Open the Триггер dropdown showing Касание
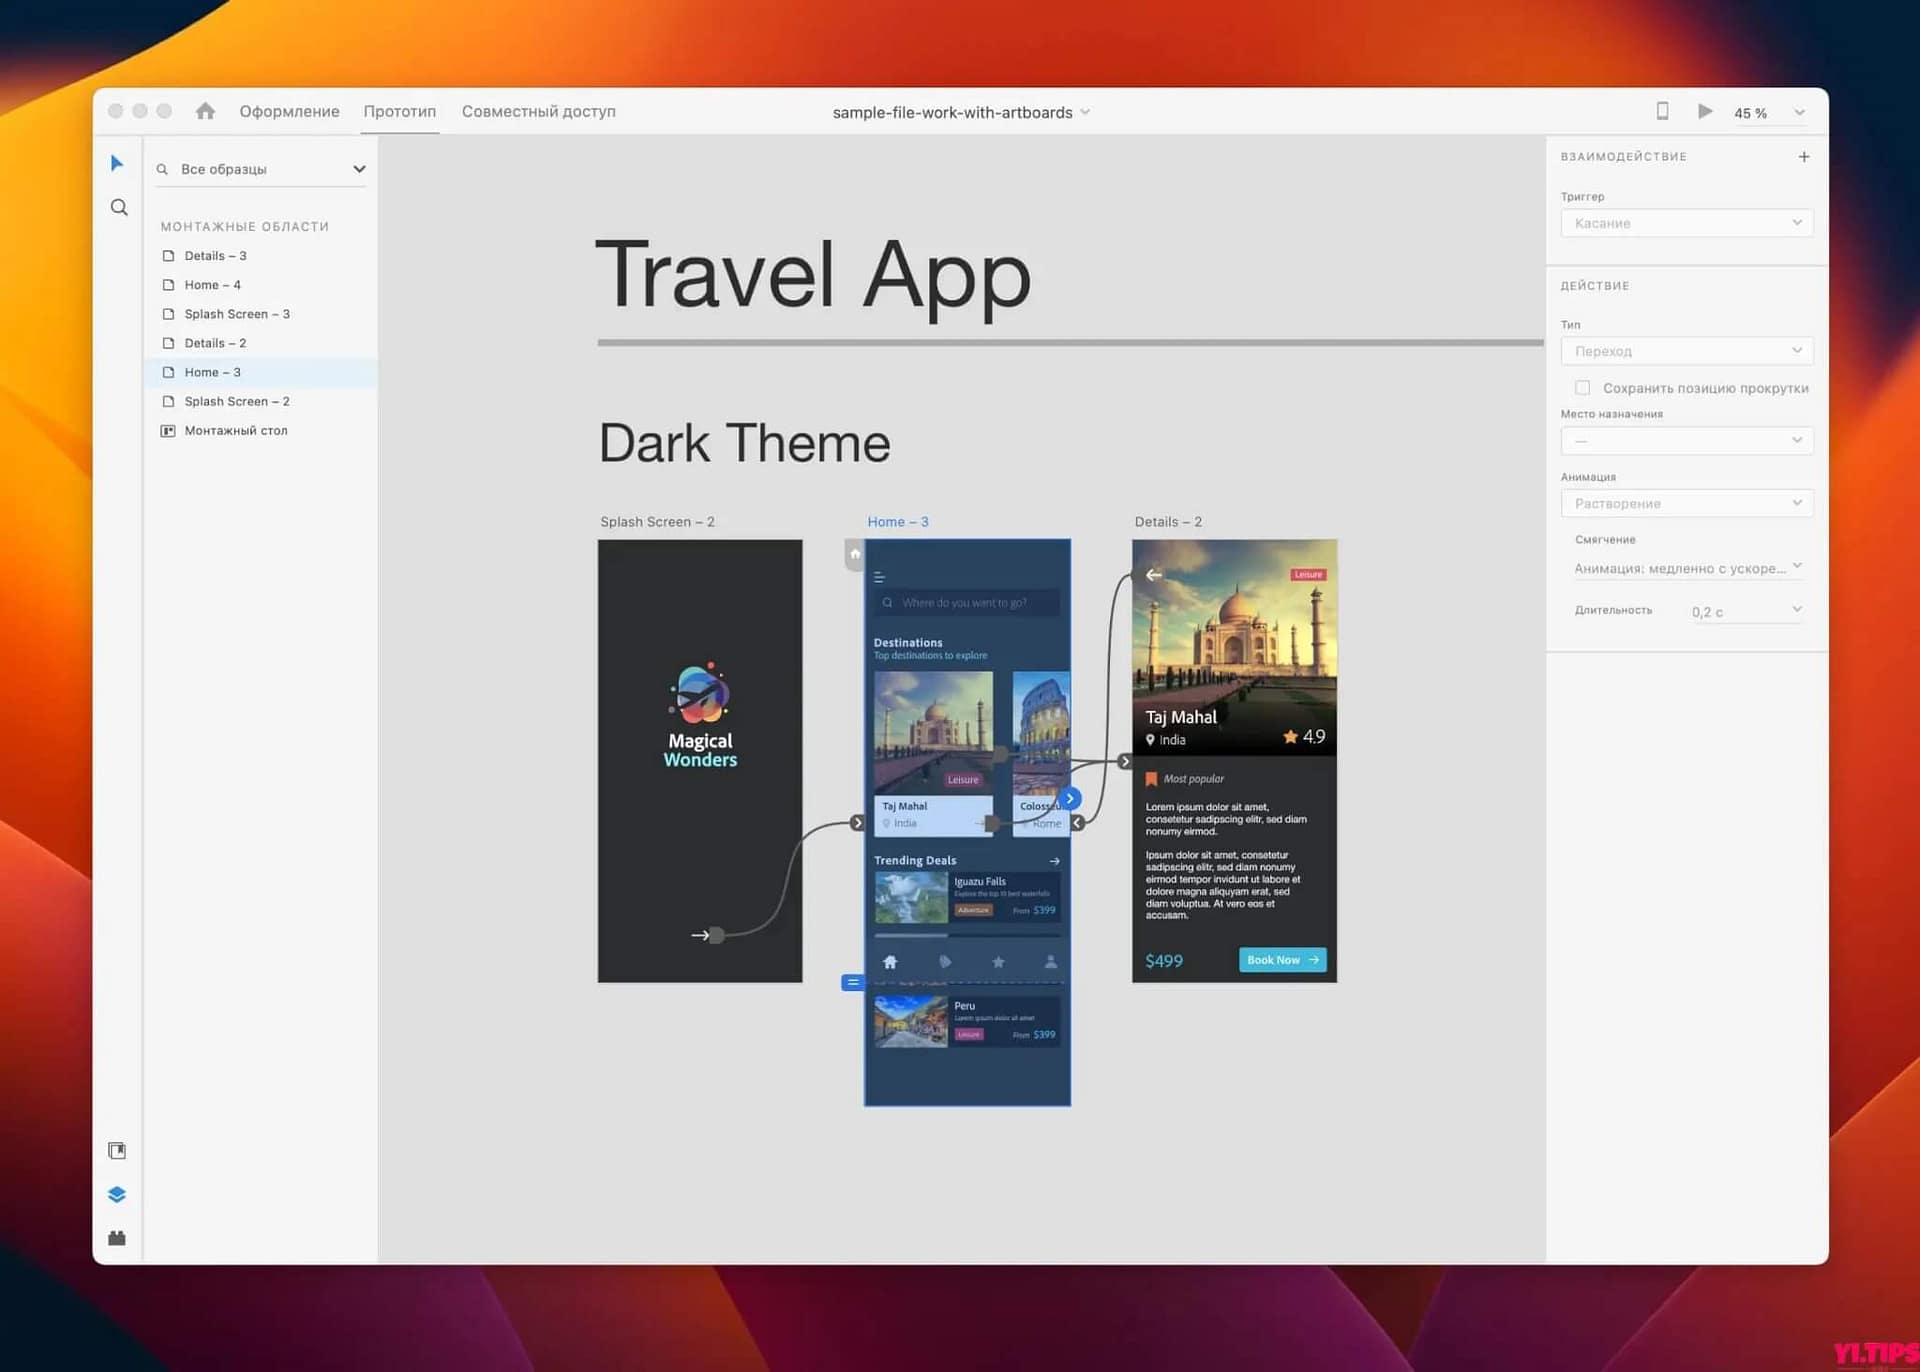 1686,222
